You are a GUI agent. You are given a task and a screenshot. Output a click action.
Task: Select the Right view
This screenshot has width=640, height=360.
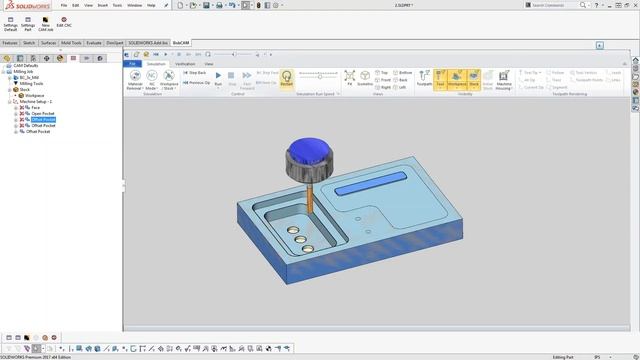point(383,87)
